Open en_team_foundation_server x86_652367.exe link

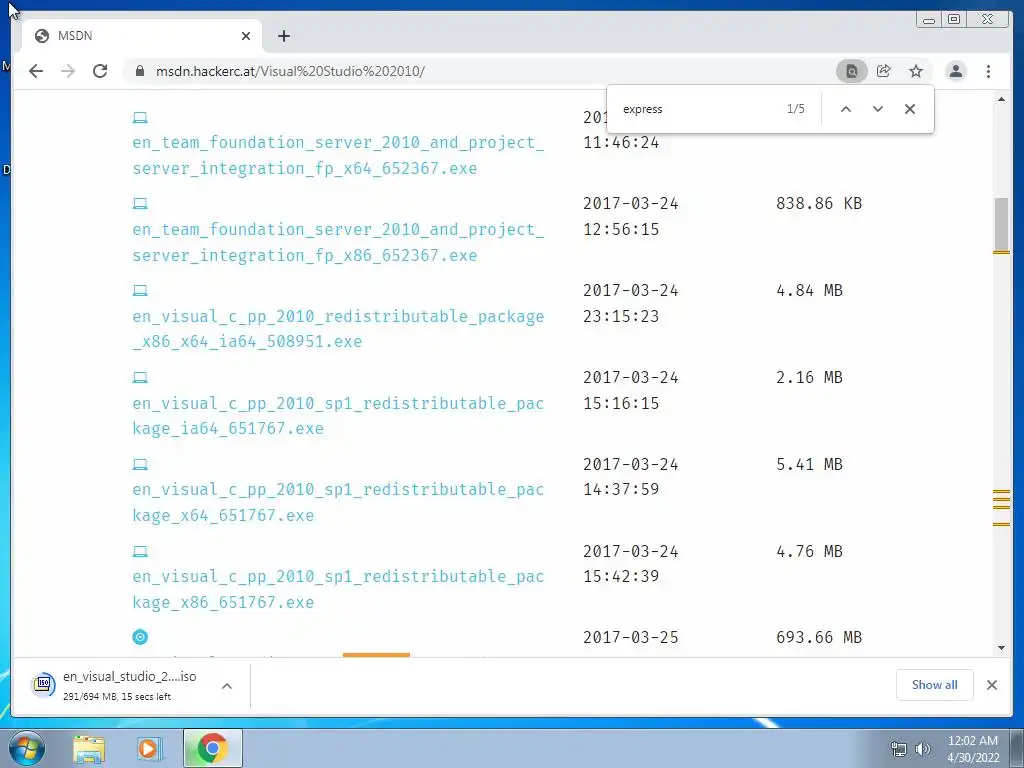click(x=338, y=242)
